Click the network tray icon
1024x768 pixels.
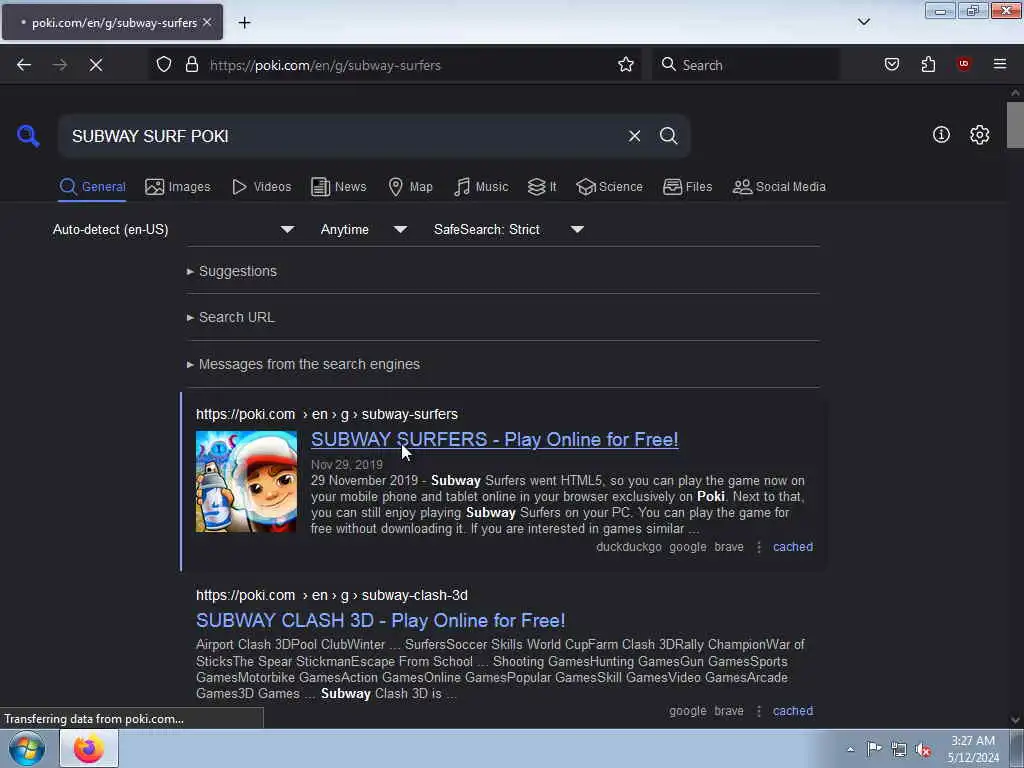[899, 750]
